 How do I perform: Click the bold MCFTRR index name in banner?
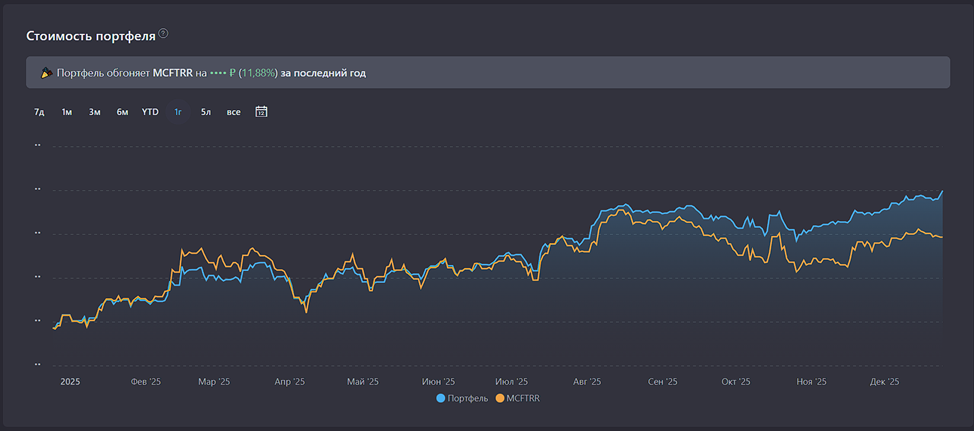coord(172,73)
